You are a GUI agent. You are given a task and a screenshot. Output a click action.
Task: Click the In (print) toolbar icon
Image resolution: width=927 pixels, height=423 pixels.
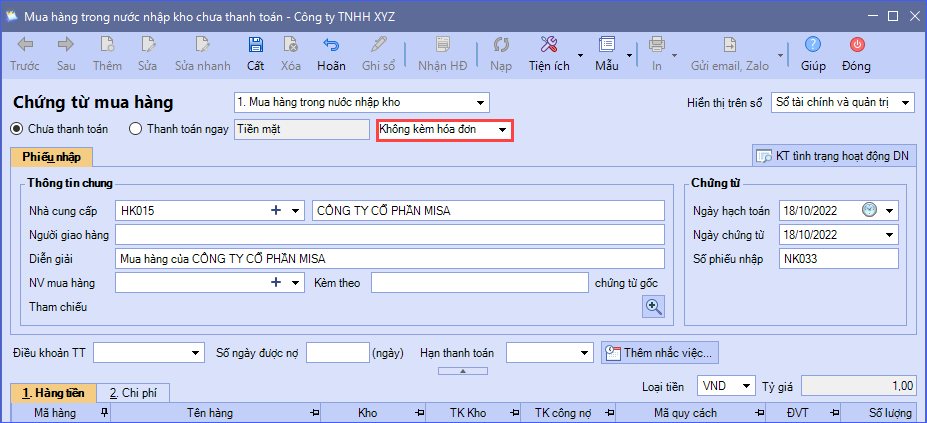[x=656, y=44]
